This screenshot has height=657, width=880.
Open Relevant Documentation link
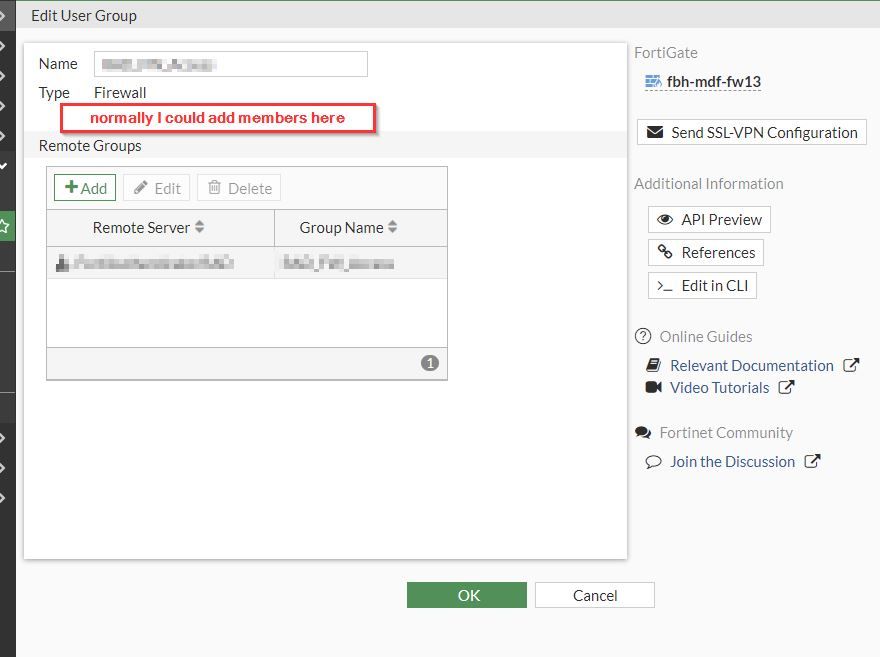point(752,365)
